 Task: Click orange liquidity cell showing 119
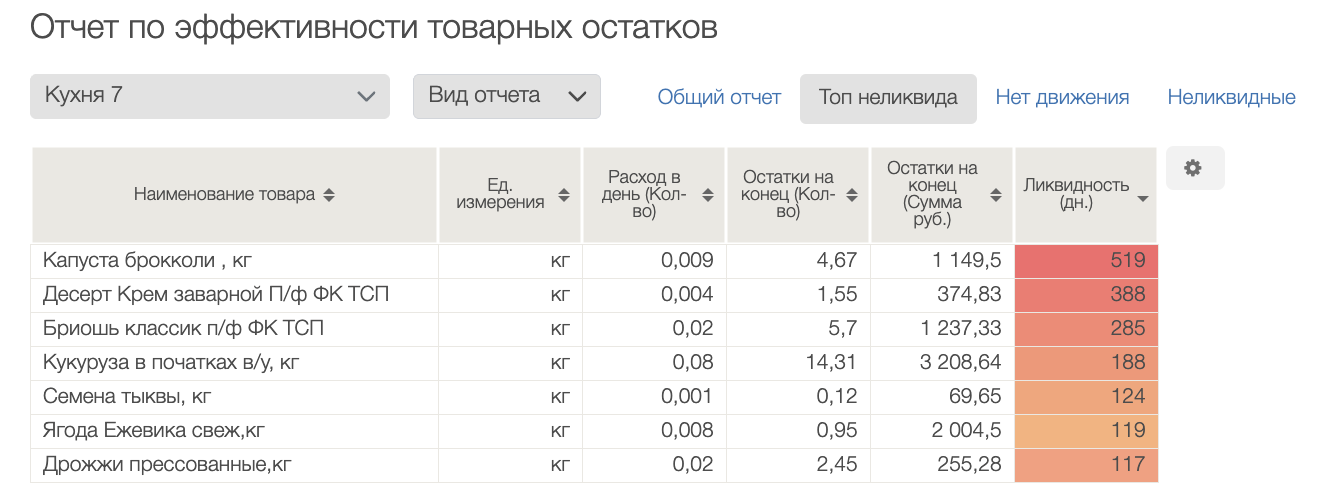point(1086,431)
